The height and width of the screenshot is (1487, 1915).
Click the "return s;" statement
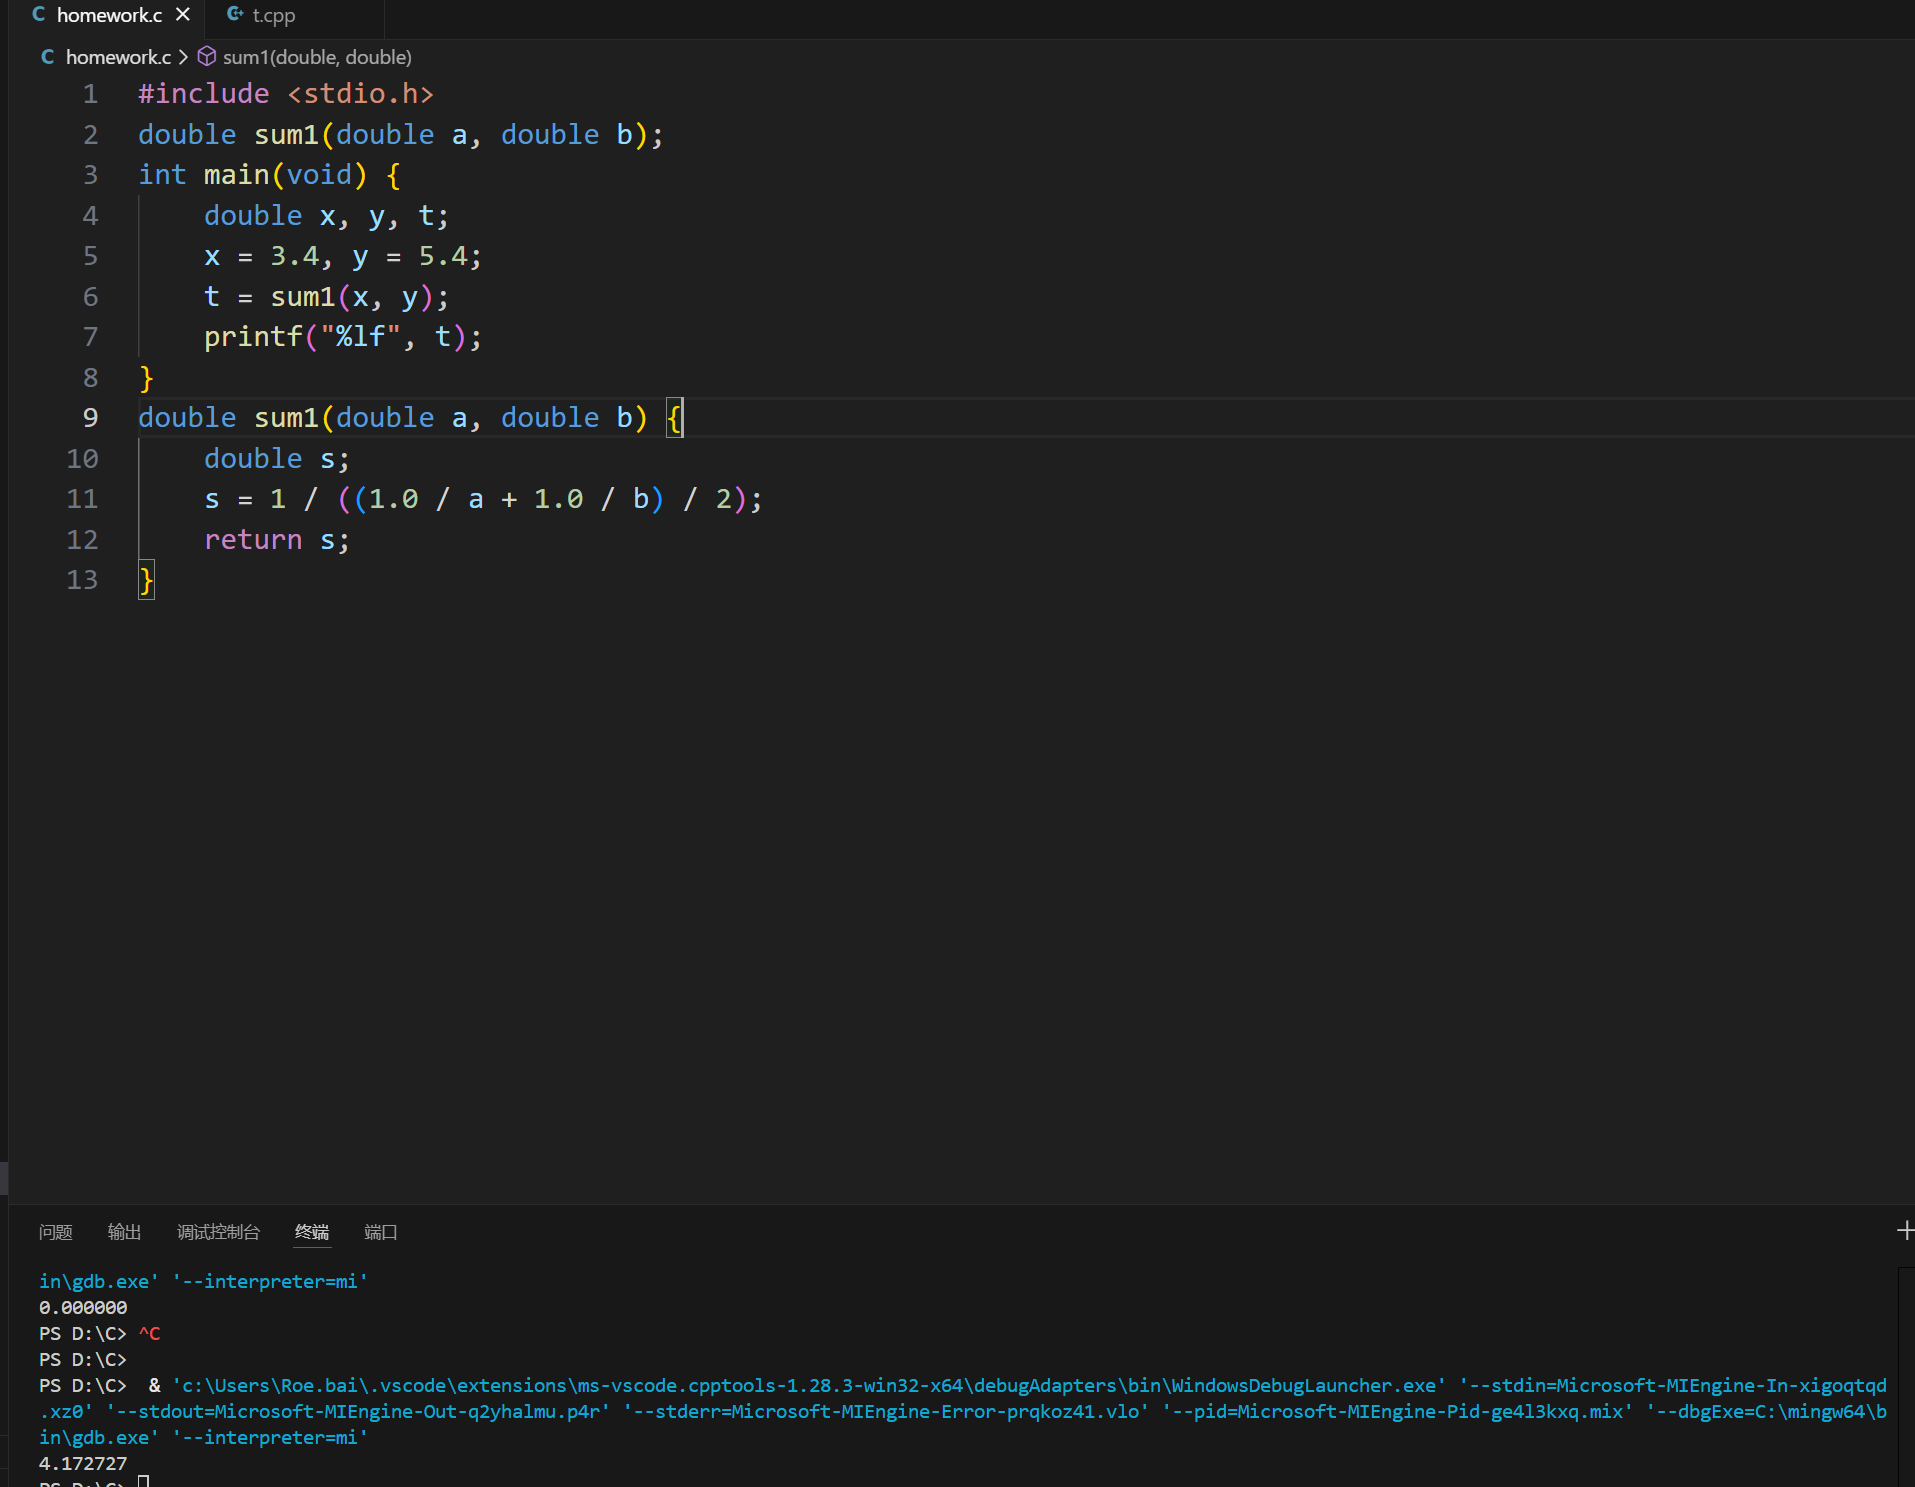[x=277, y=540]
